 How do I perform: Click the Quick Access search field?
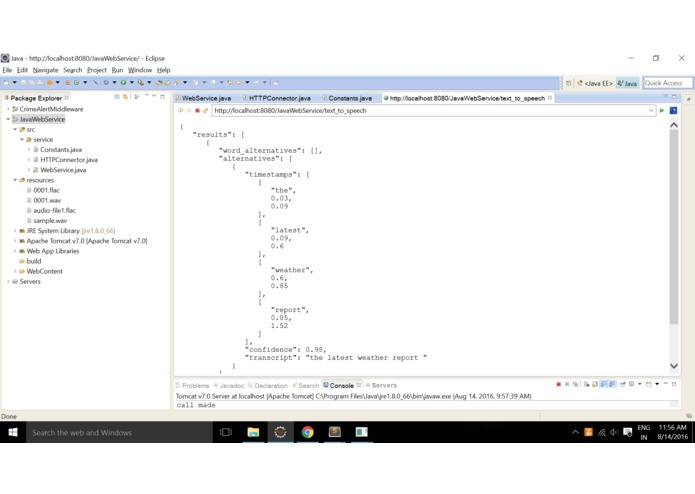coord(668,83)
